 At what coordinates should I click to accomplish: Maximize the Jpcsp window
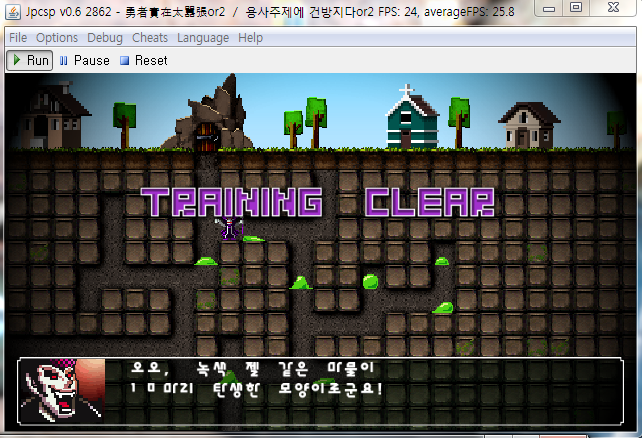pyautogui.click(x=575, y=8)
